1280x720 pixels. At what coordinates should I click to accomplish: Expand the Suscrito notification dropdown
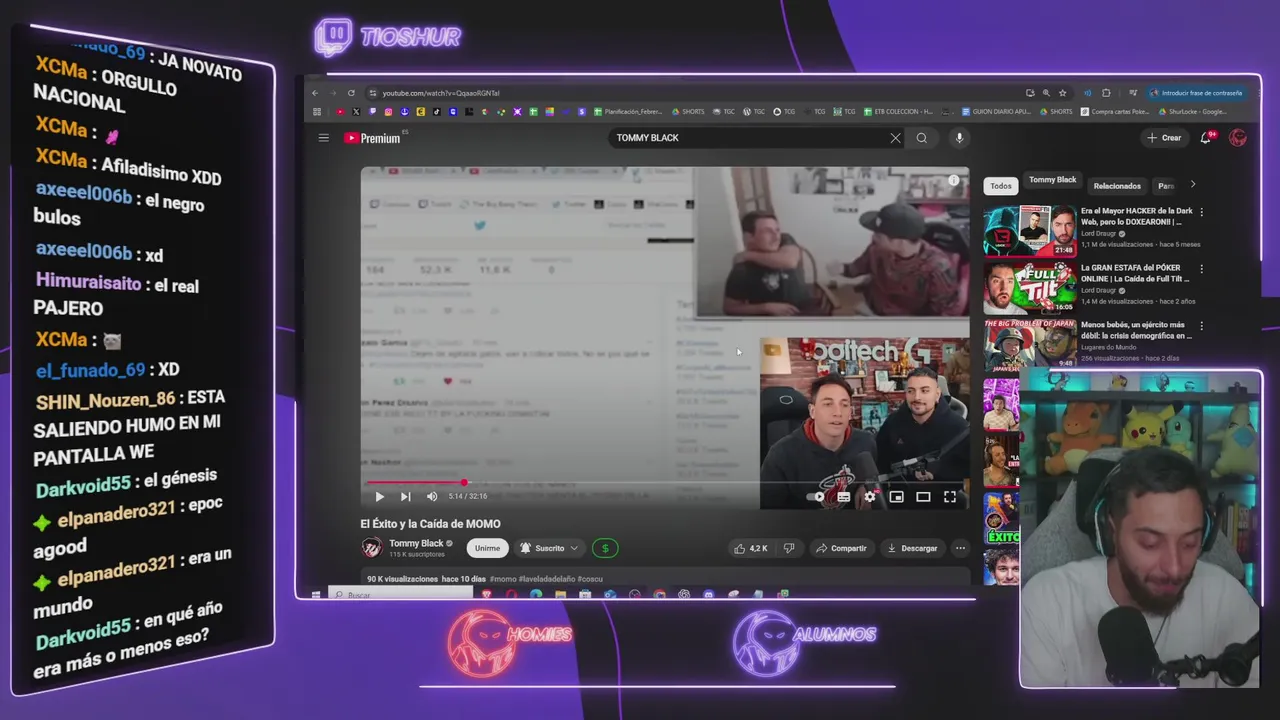(x=549, y=548)
